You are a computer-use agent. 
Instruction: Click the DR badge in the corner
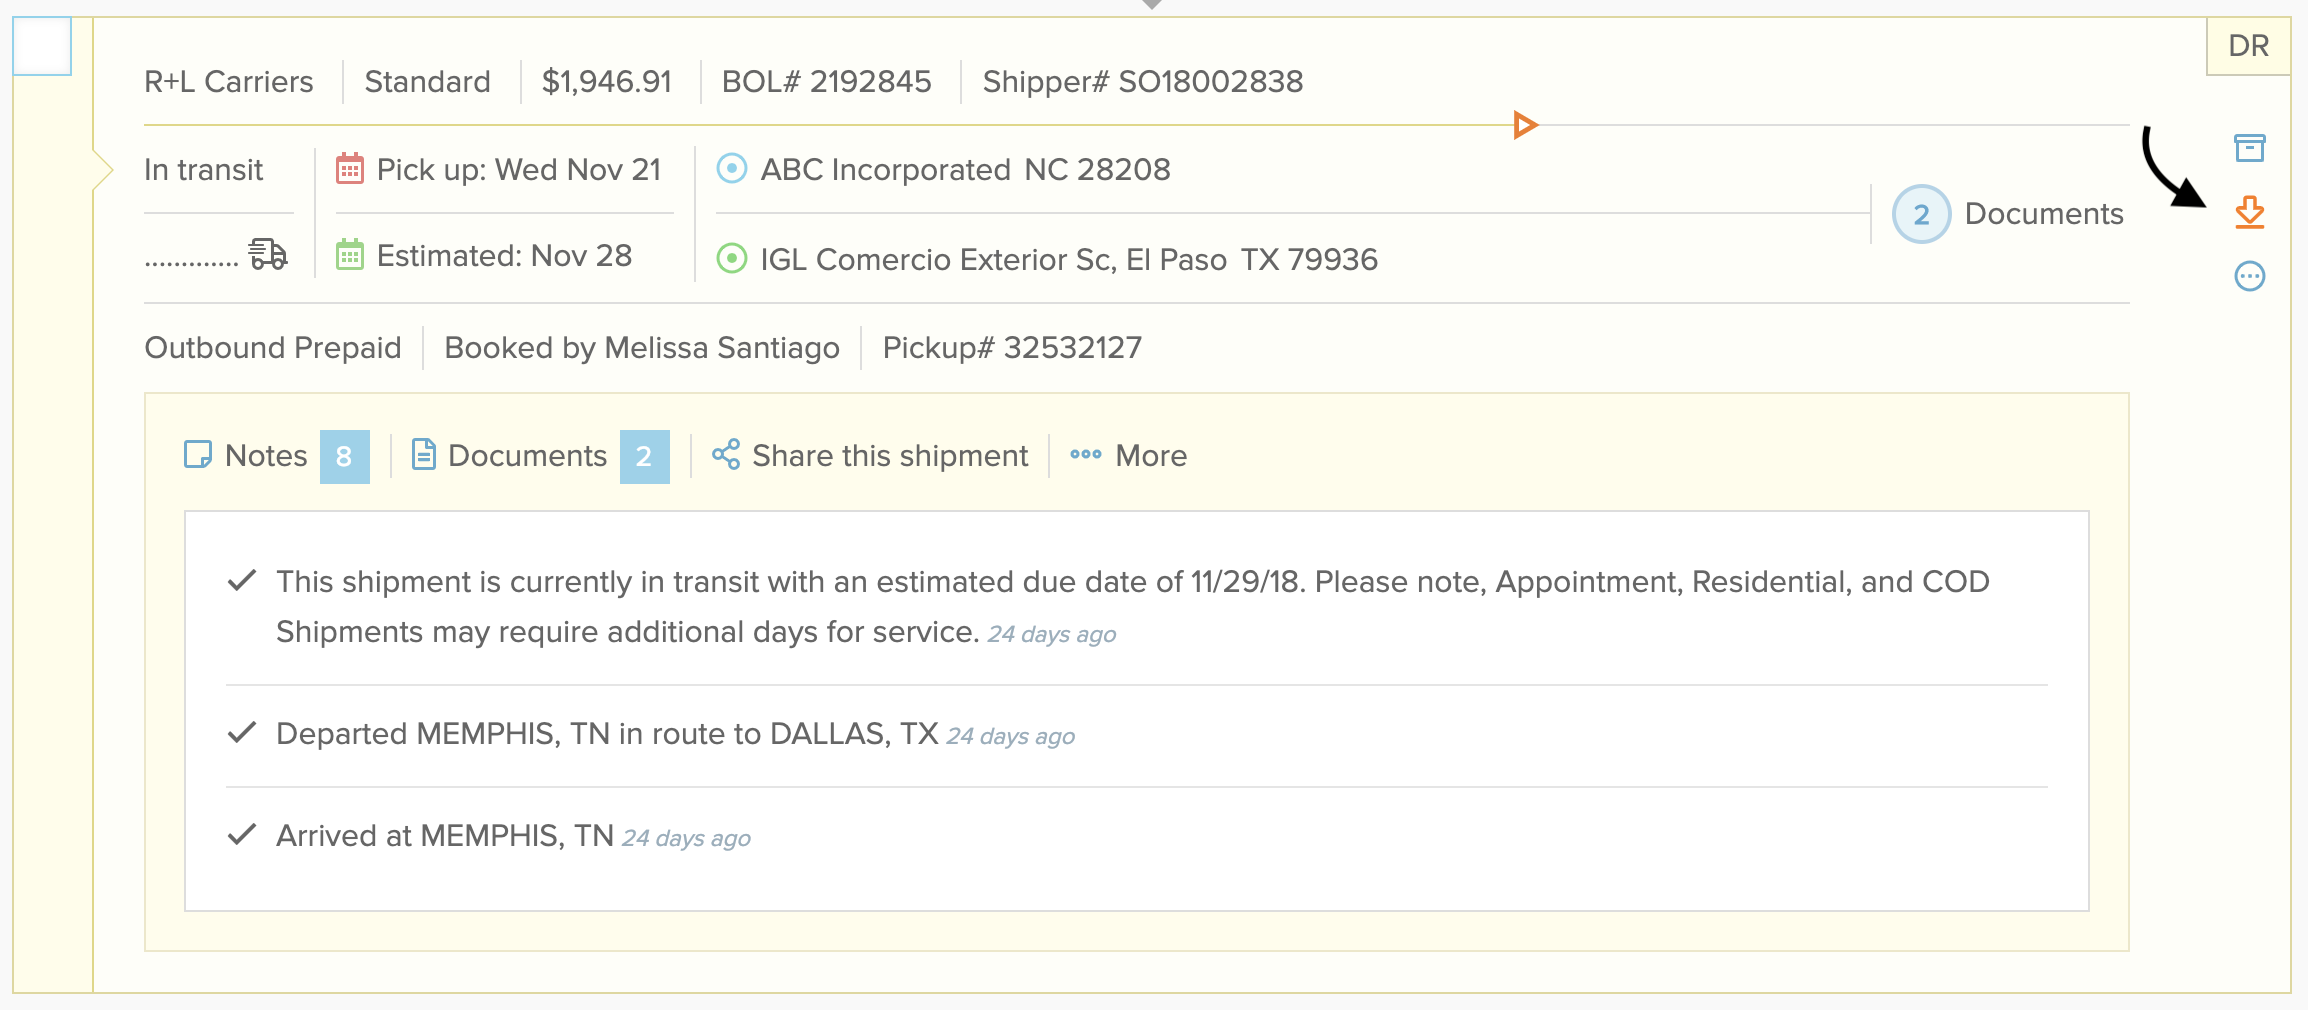(2248, 46)
